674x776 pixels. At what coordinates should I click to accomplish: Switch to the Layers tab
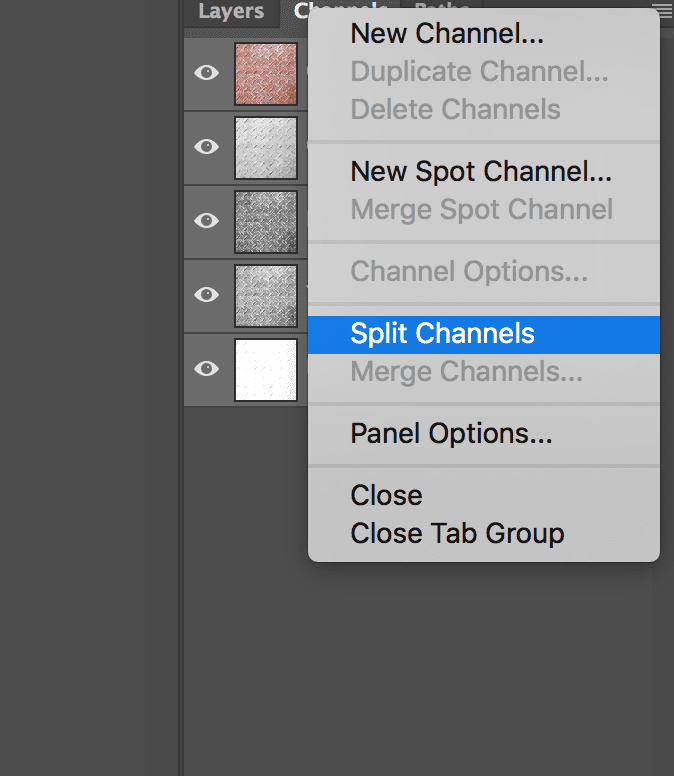click(x=231, y=11)
